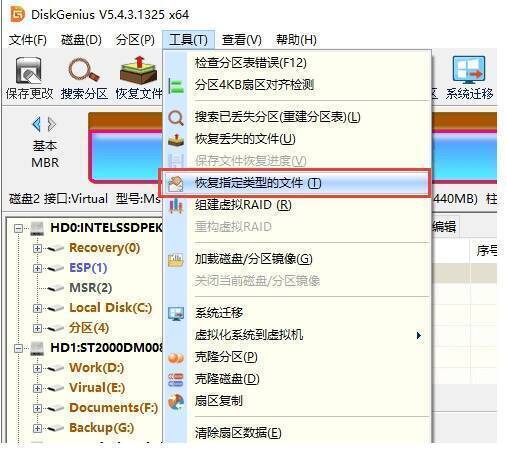This screenshot has width=507, height=450.
Task: Click the System Migration (系统迁移) toolbar icon
Action: click(x=468, y=70)
